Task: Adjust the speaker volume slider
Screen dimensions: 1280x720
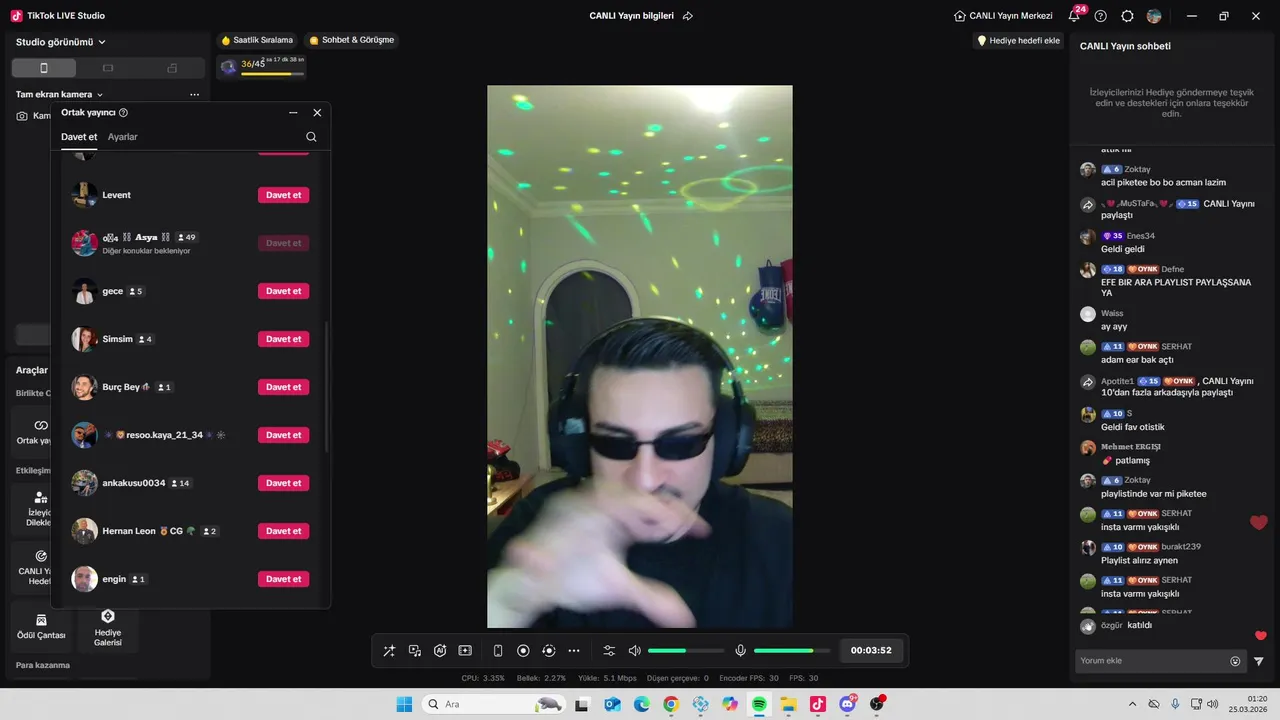Action: point(686,651)
